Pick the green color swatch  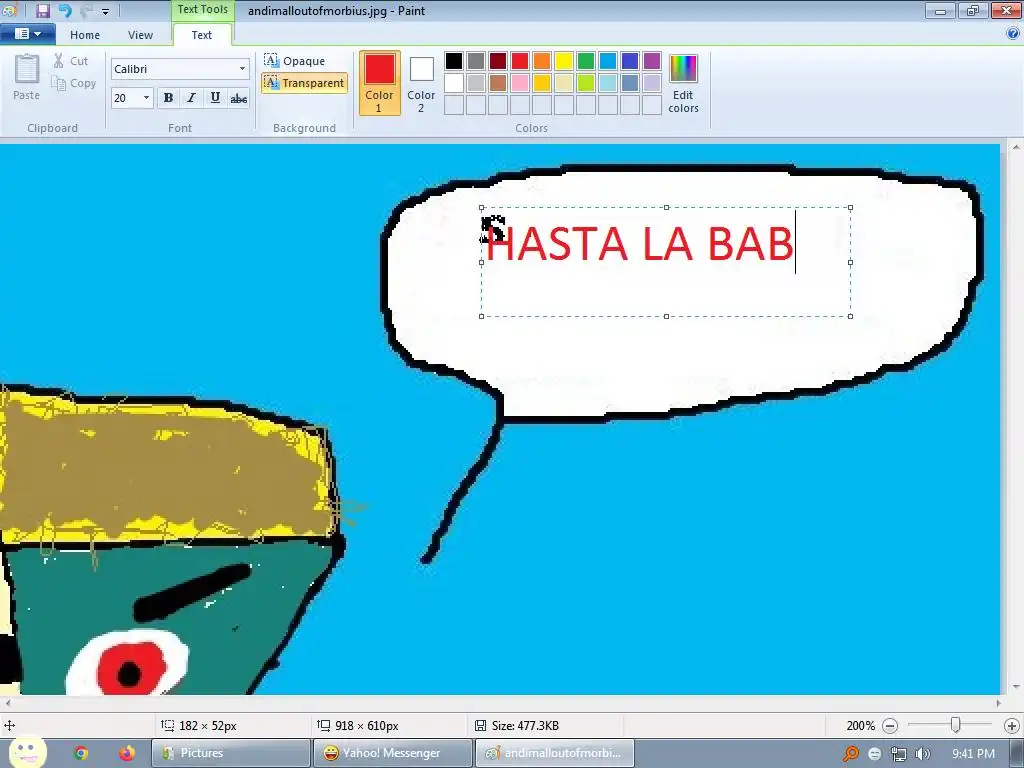tap(586, 61)
